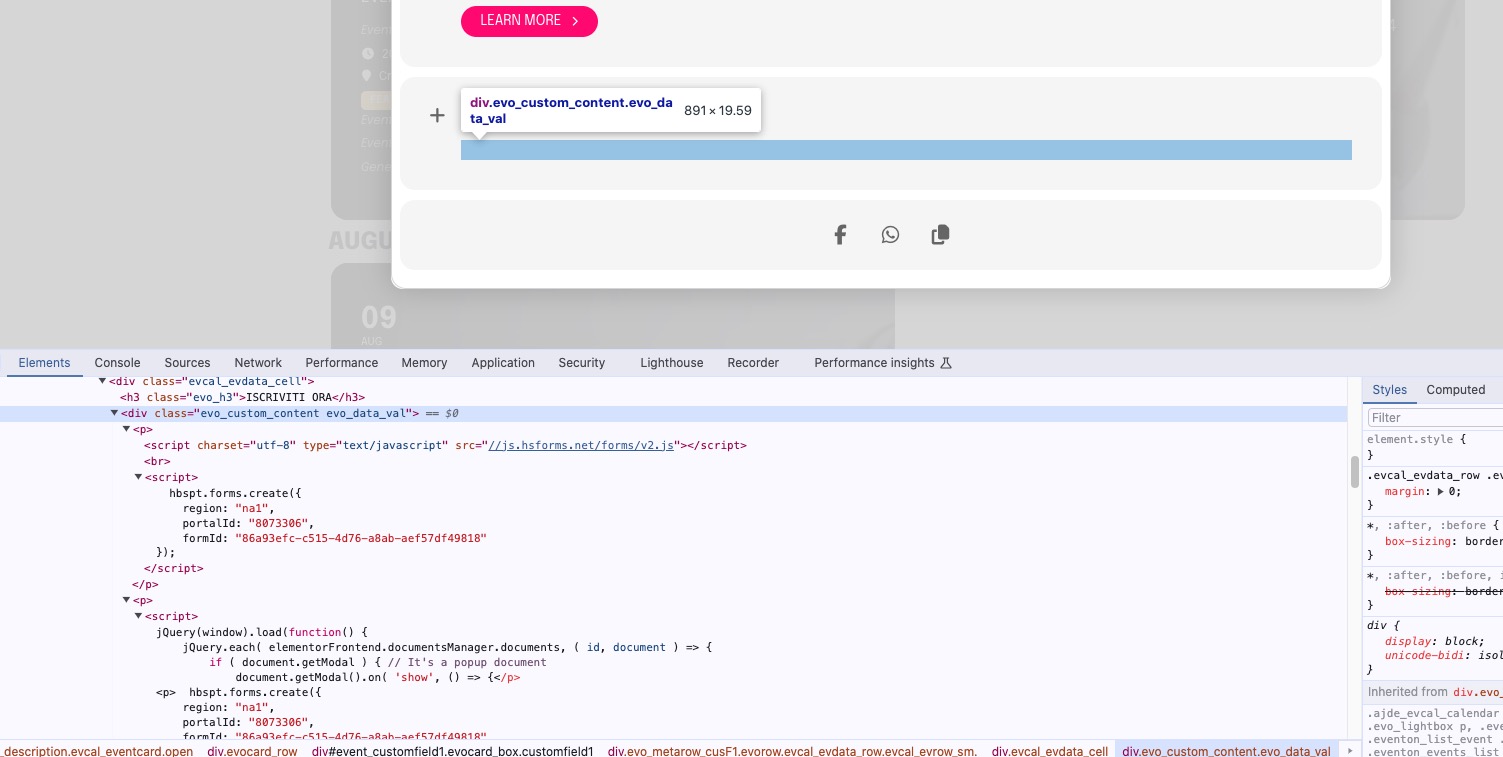The height and width of the screenshot is (757, 1503).
Task: Open the js.hsforms.net v2.js link
Action: coord(581,445)
